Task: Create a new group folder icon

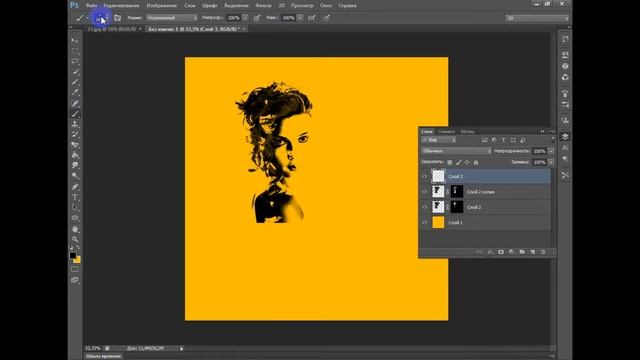Action: click(x=522, y=252)
